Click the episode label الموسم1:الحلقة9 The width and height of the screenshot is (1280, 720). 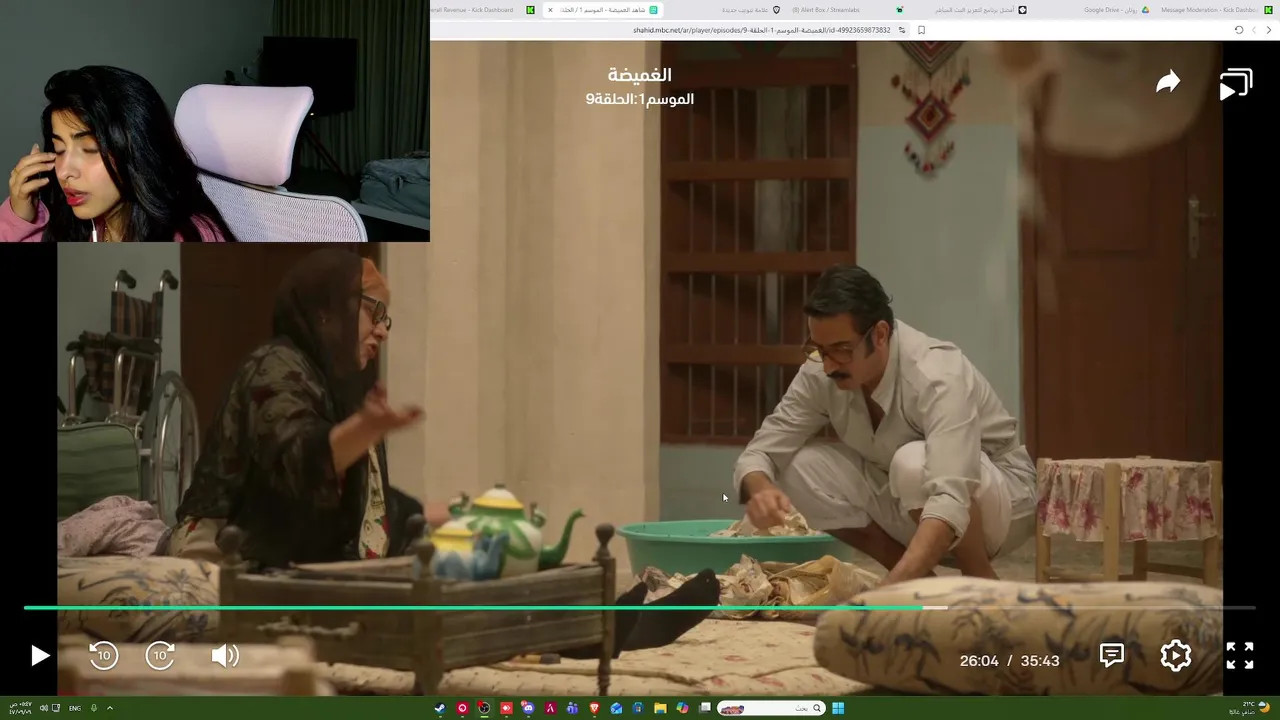click(x=640, y=99)
